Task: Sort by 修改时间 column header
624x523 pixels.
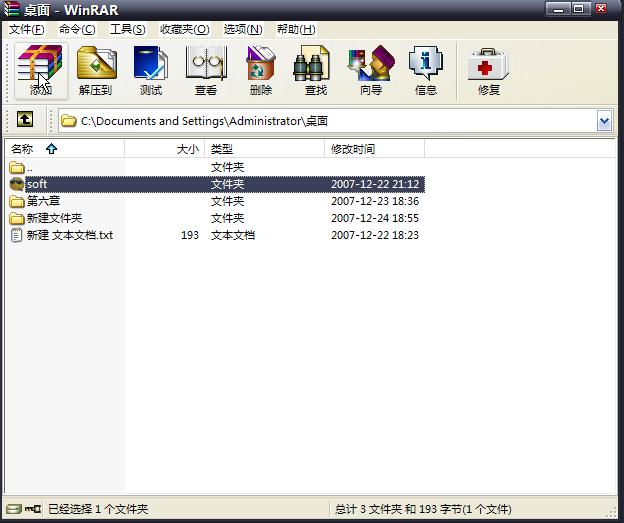Action: [x=374, y=149]
